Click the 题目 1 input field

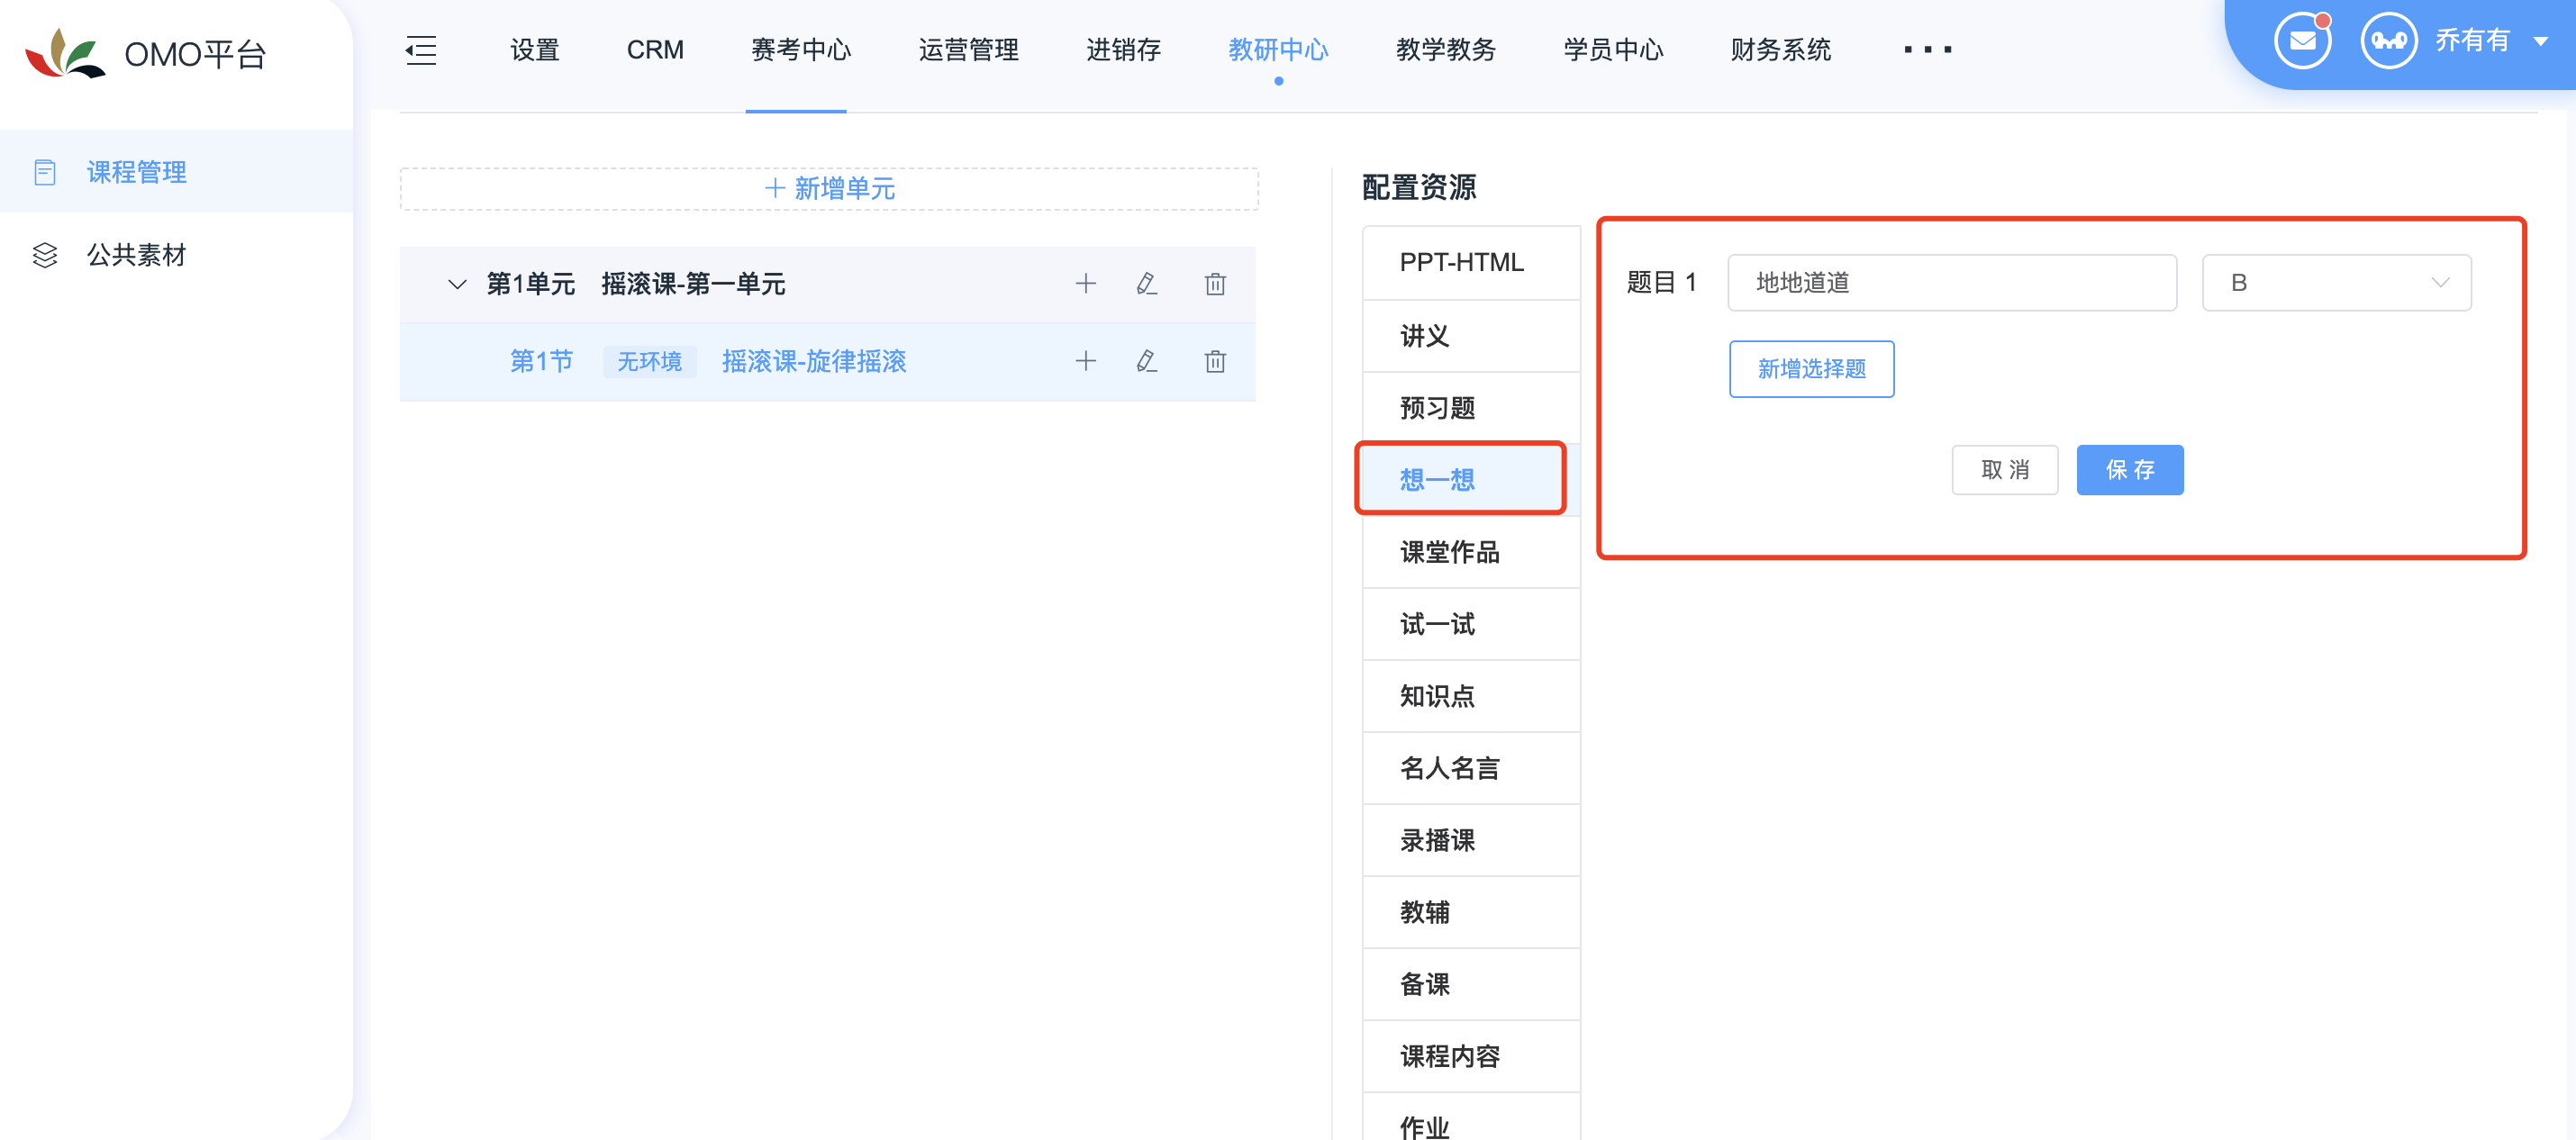coord(1951,283)
